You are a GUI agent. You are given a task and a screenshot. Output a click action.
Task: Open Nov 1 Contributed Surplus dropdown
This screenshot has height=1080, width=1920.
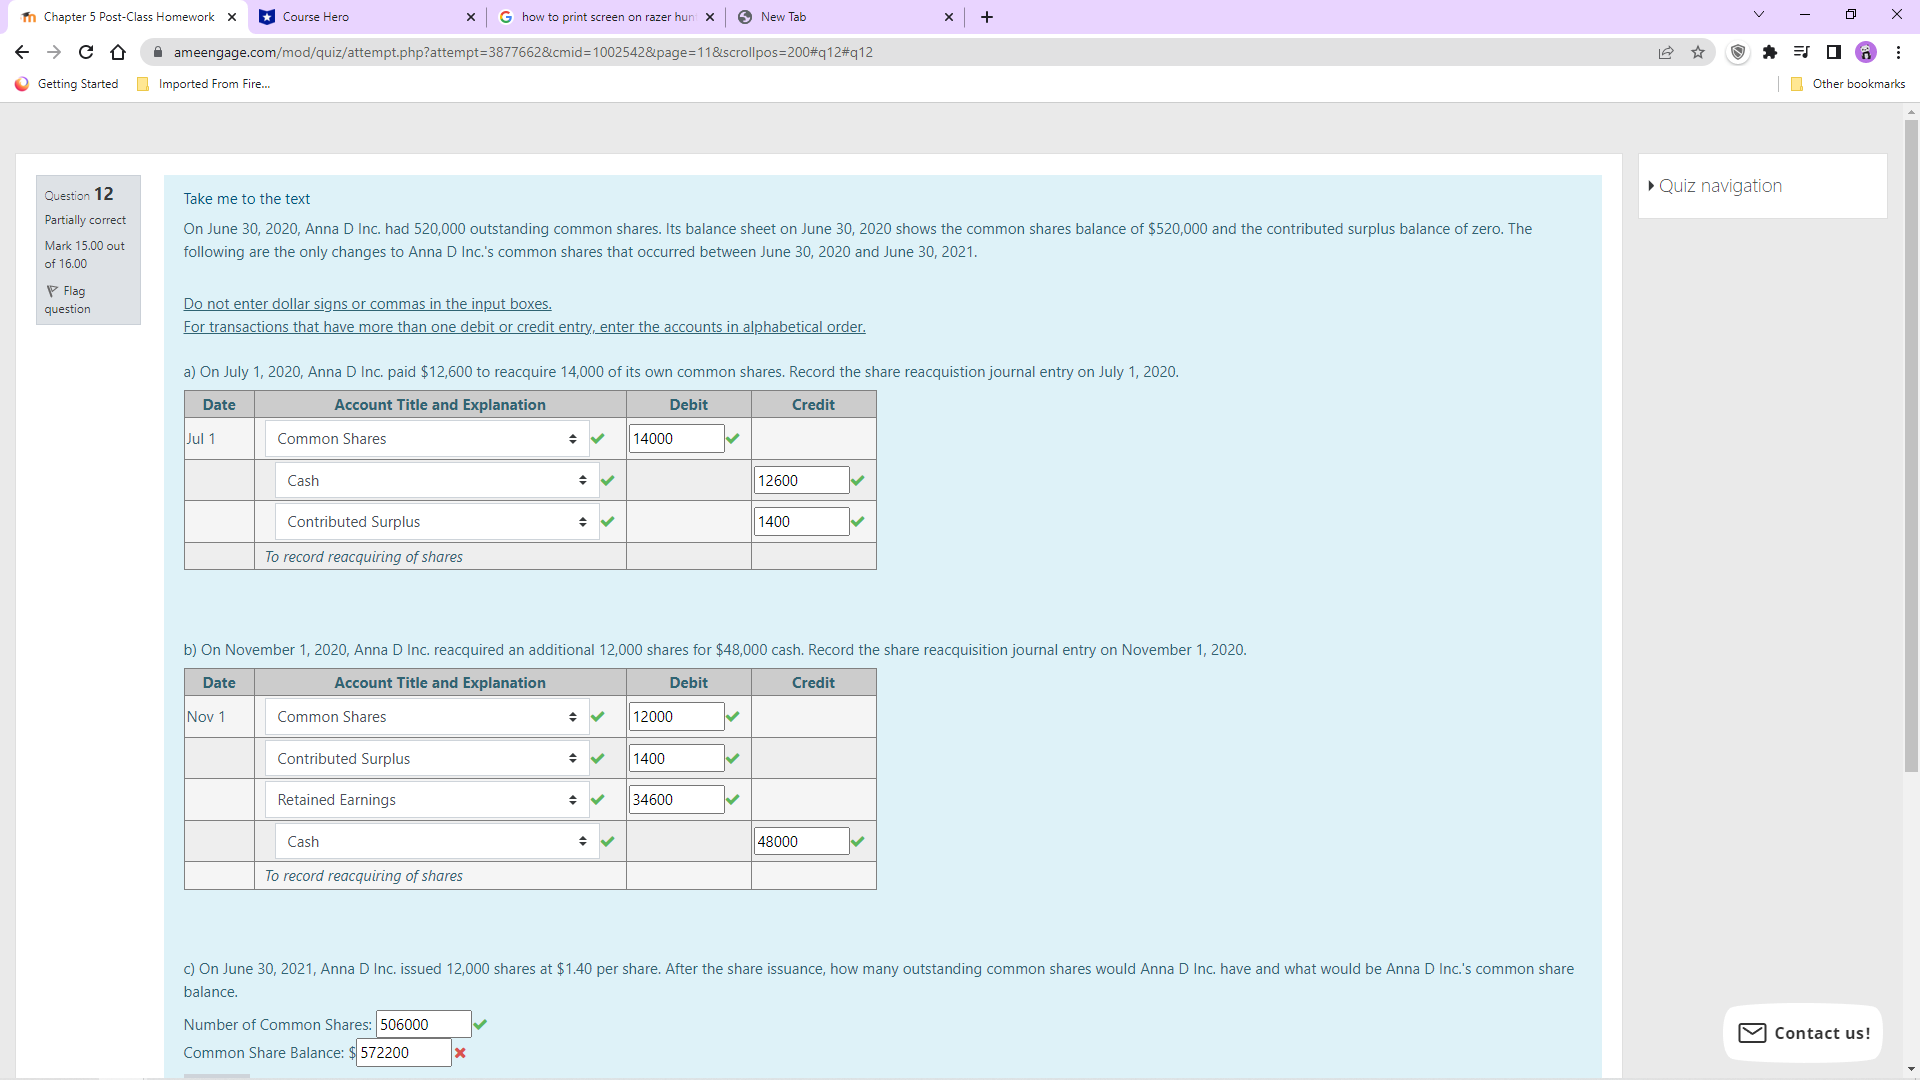coord(426,759)
